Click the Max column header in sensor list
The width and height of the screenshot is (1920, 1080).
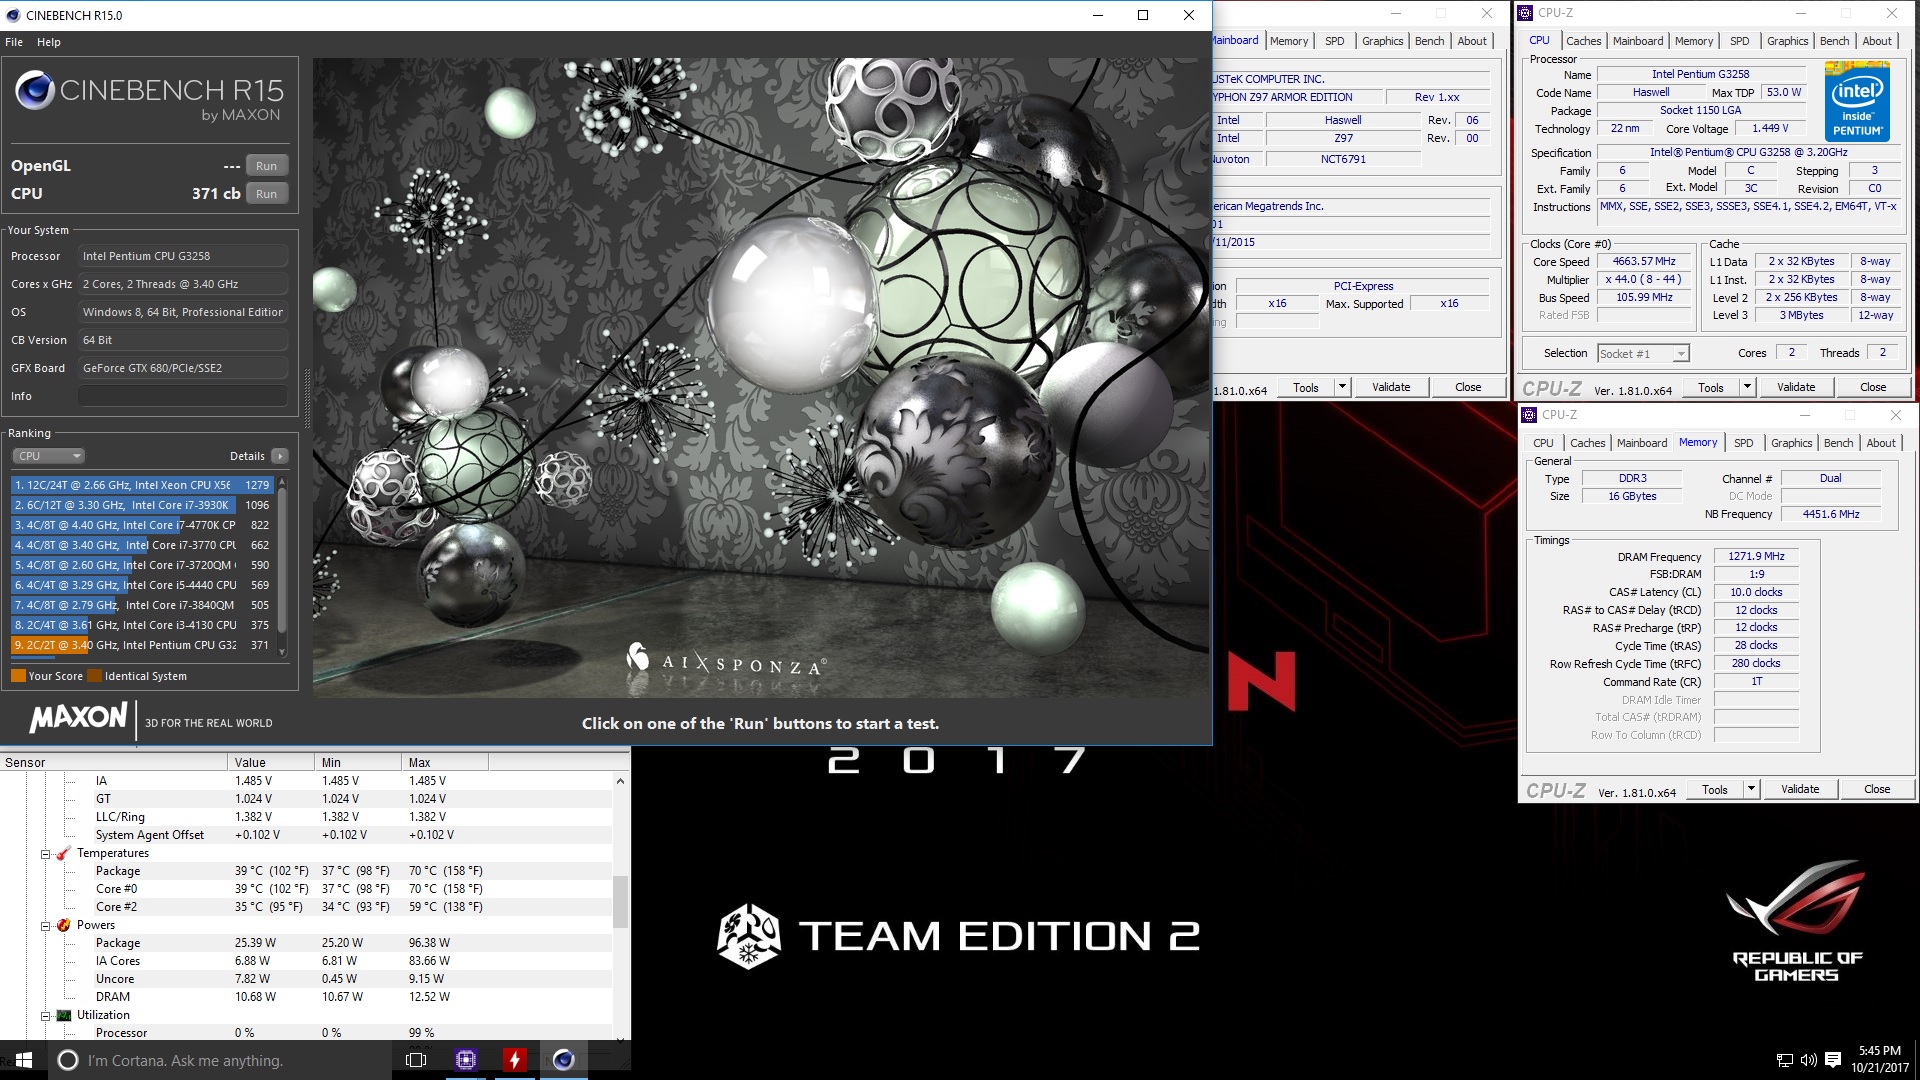coord(444,762)
